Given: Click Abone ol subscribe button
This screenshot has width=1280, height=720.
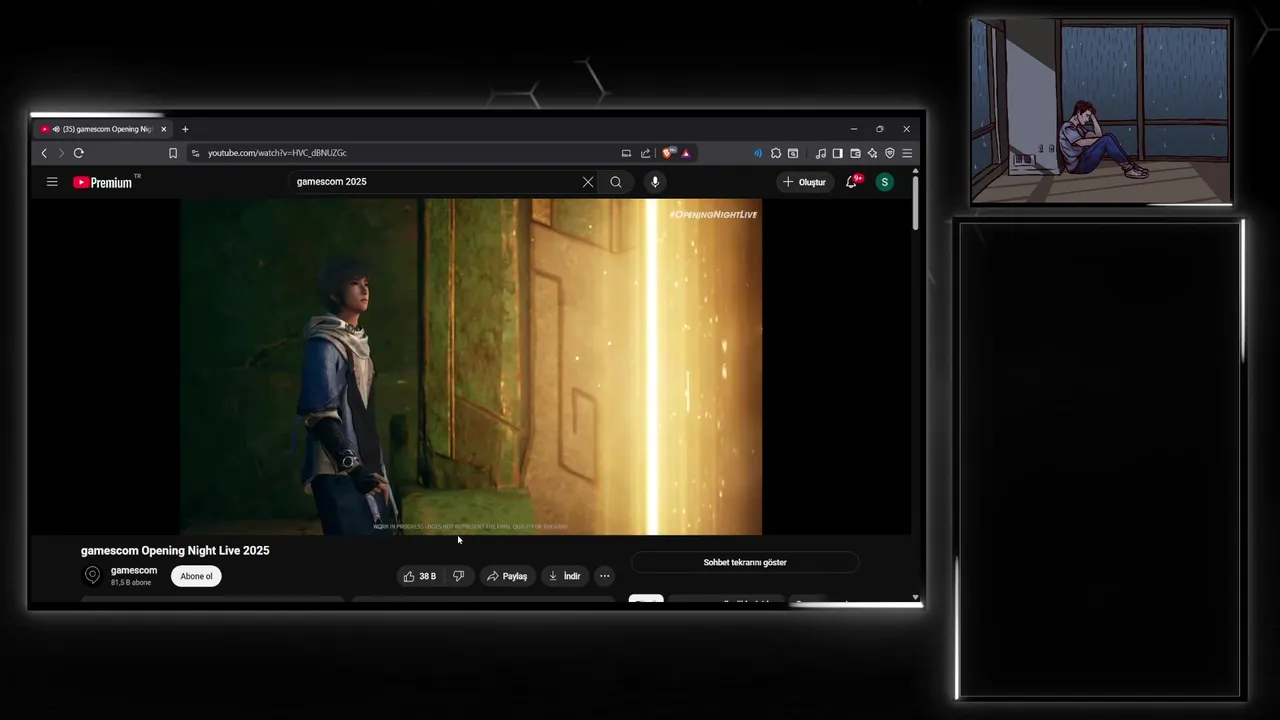Looking at the screenshot, I should [196, 576].
